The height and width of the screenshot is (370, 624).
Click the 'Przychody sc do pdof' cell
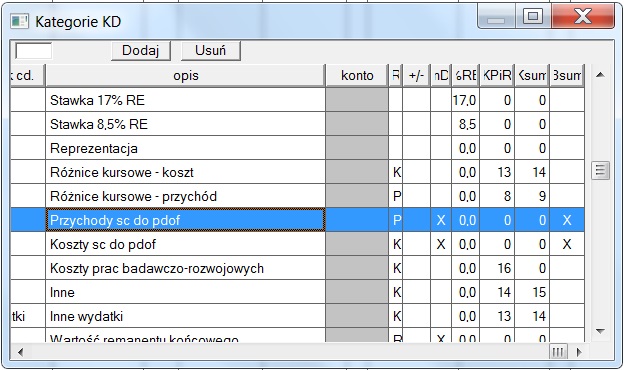click(x=186, y=220)
